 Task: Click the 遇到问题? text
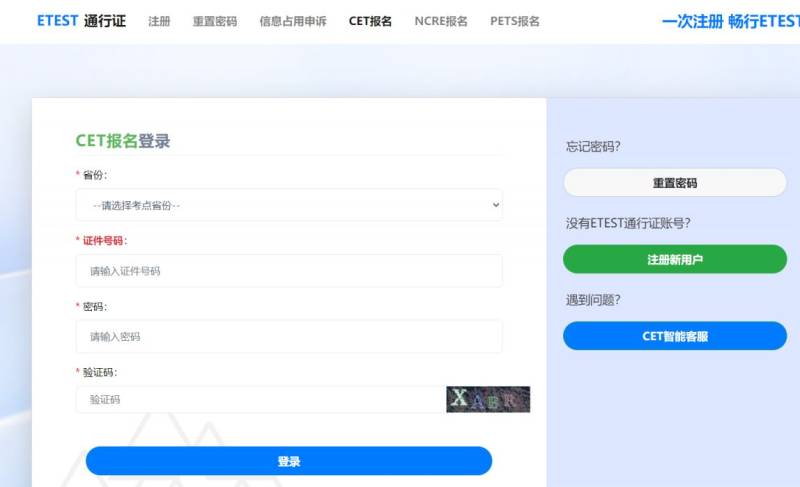click(x=593, y=300)
